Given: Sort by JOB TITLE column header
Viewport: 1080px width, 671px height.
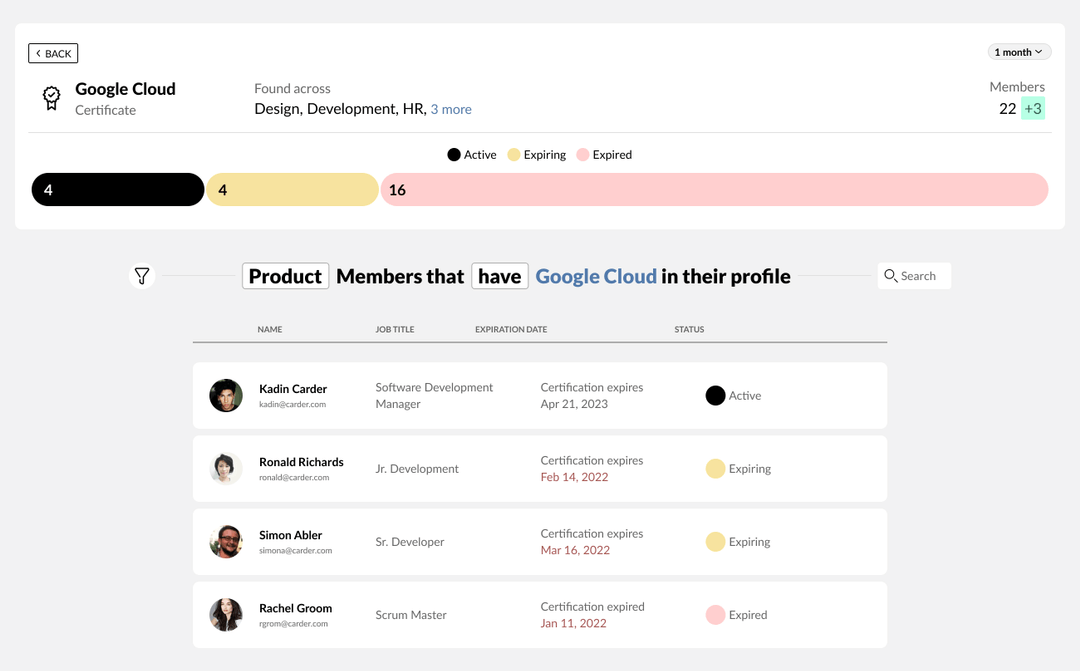Looking at the screenshot, I should click(x=395, y=329).
